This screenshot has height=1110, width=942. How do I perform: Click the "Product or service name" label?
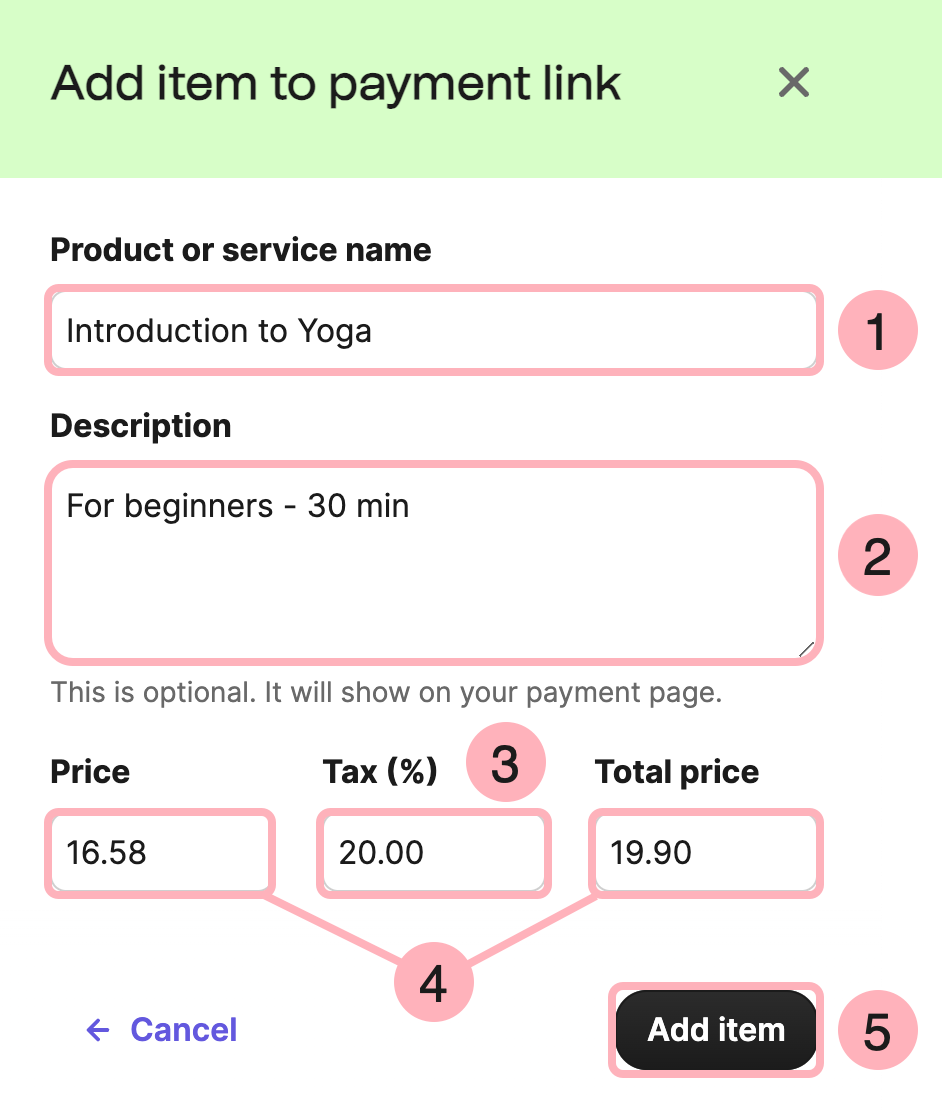coord(241,250)
